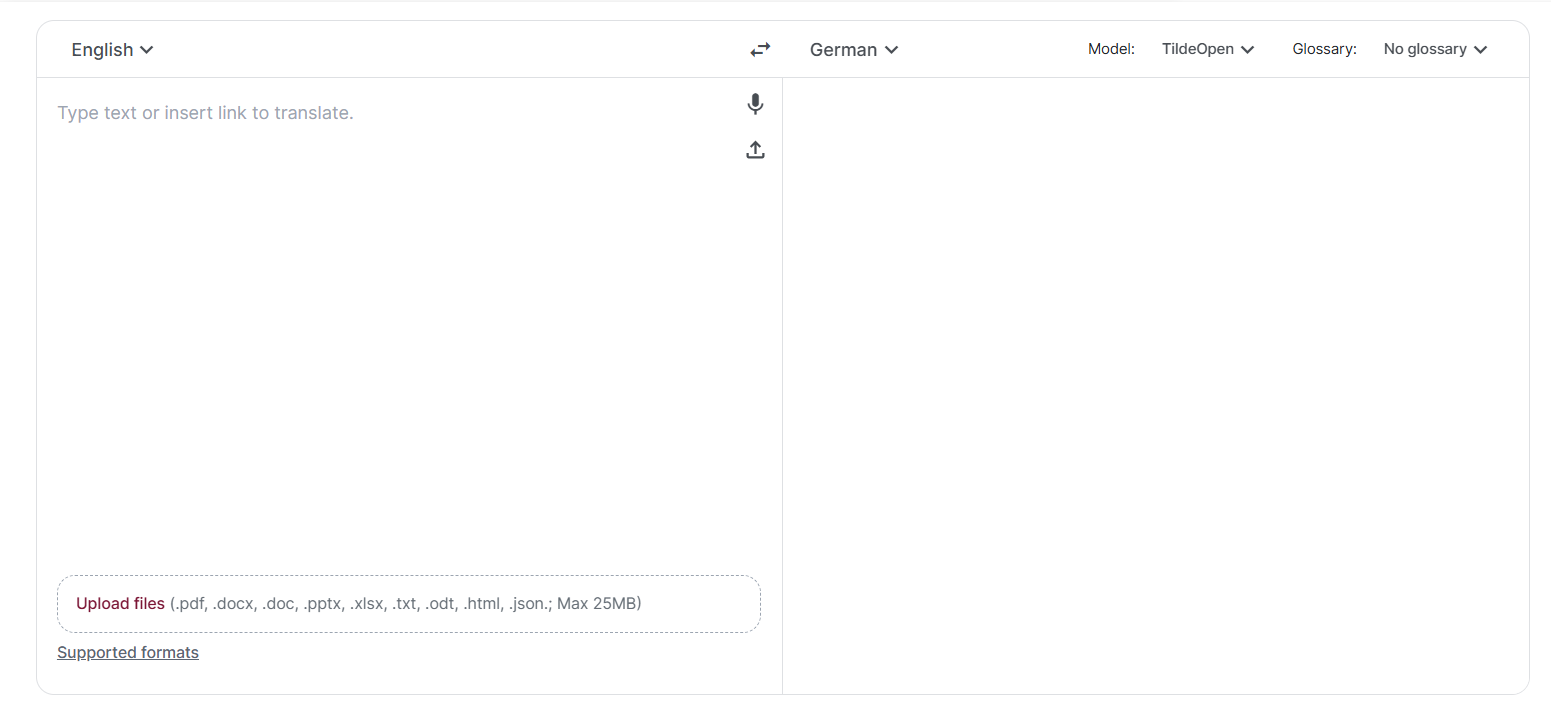
Task: Click the upload document arrow icon
Action: (x=755, y=150)
